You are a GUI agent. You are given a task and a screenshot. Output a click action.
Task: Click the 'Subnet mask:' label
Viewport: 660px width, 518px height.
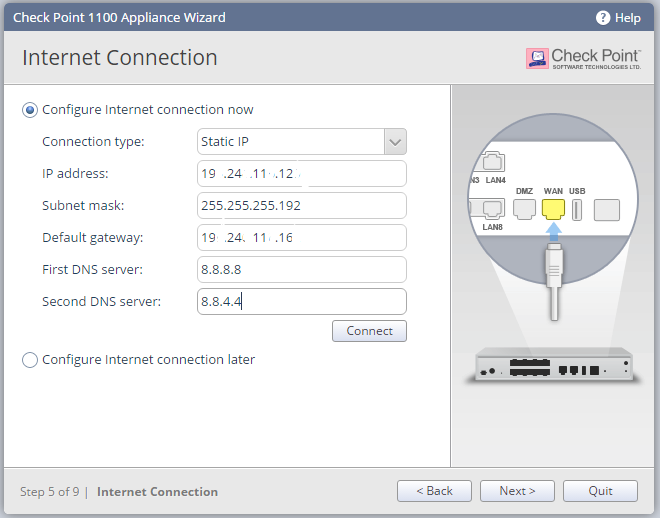(83, 205)
